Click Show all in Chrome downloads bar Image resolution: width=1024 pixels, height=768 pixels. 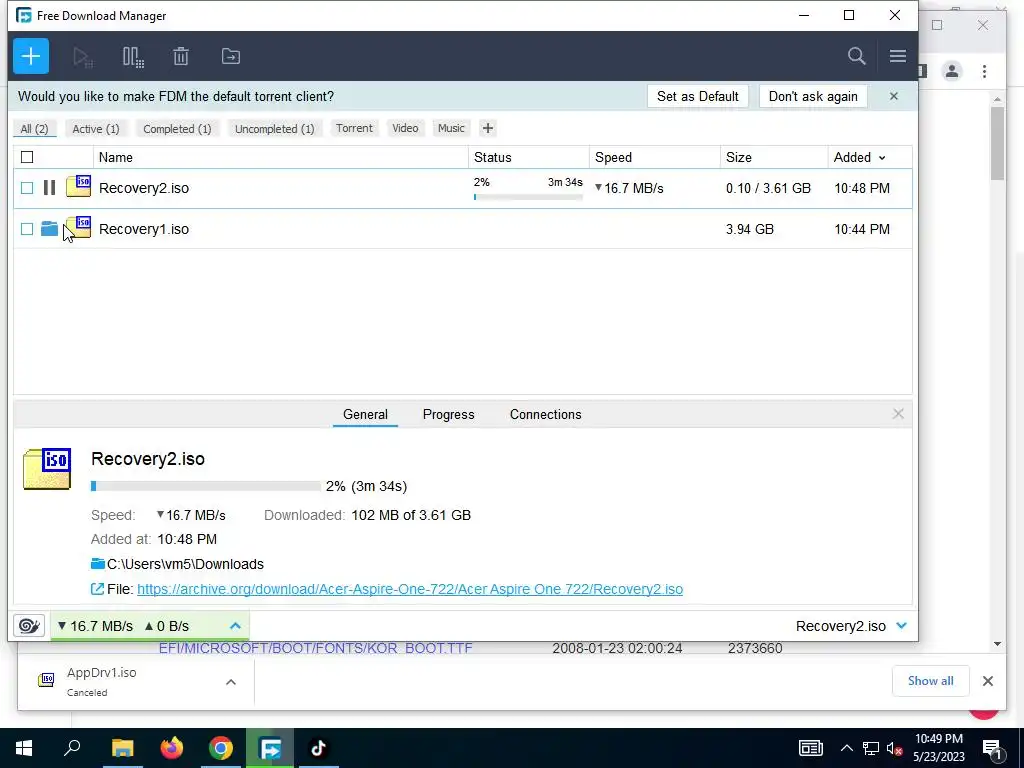coord(930,681)
